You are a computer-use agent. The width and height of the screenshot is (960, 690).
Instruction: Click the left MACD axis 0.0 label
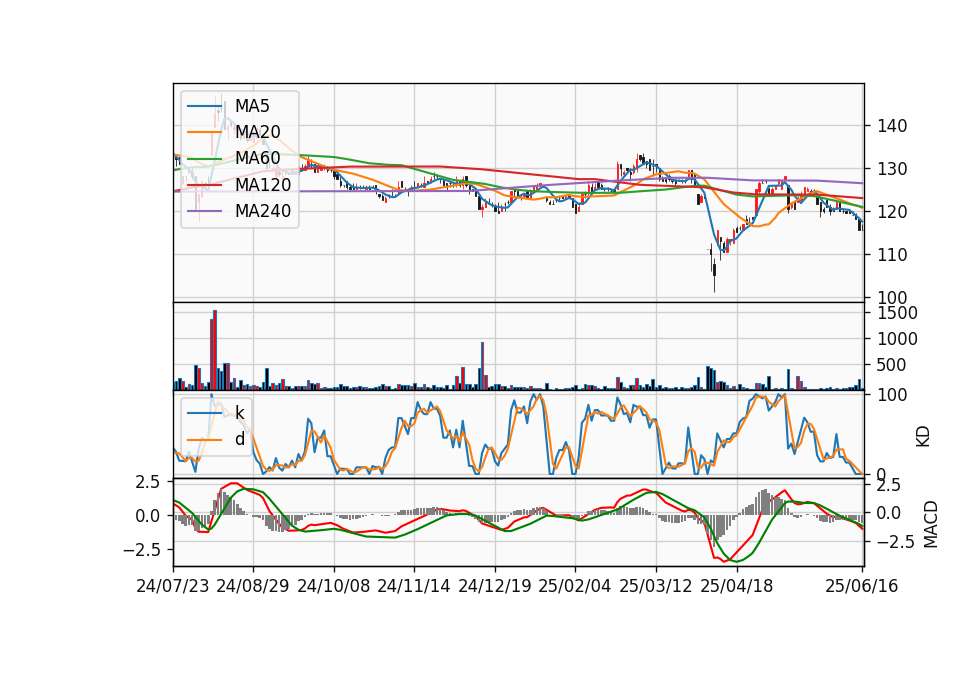click(147, 516)
